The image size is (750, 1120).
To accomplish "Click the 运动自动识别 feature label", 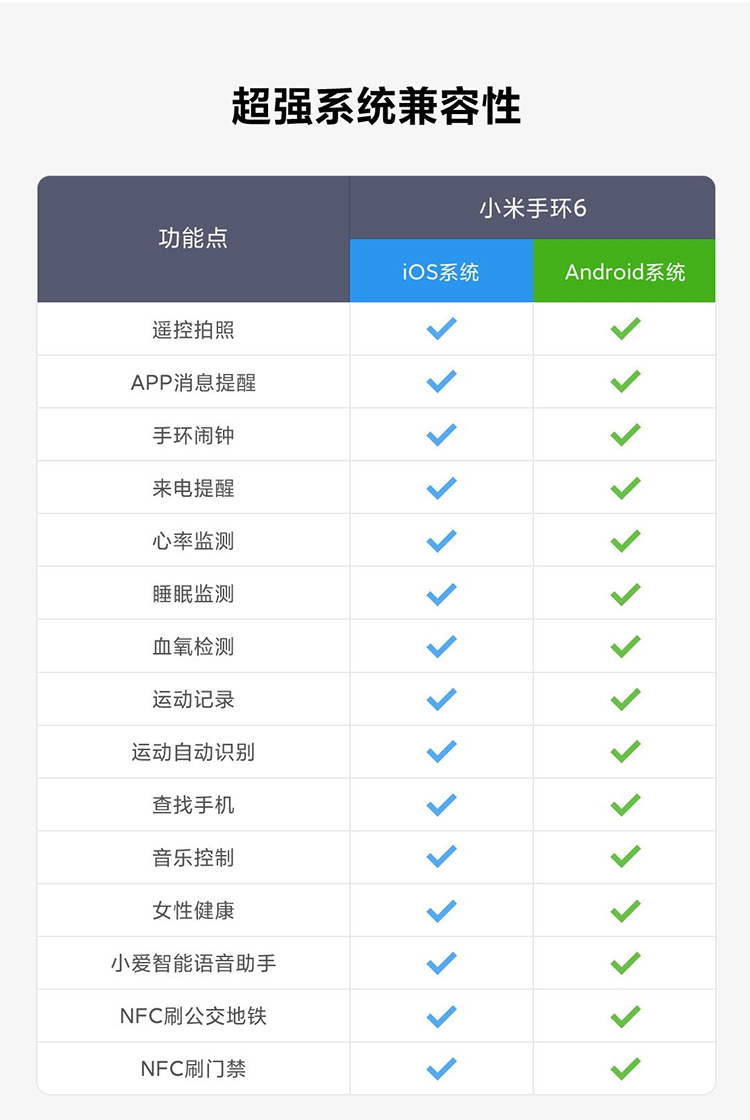I will (193, 752).
